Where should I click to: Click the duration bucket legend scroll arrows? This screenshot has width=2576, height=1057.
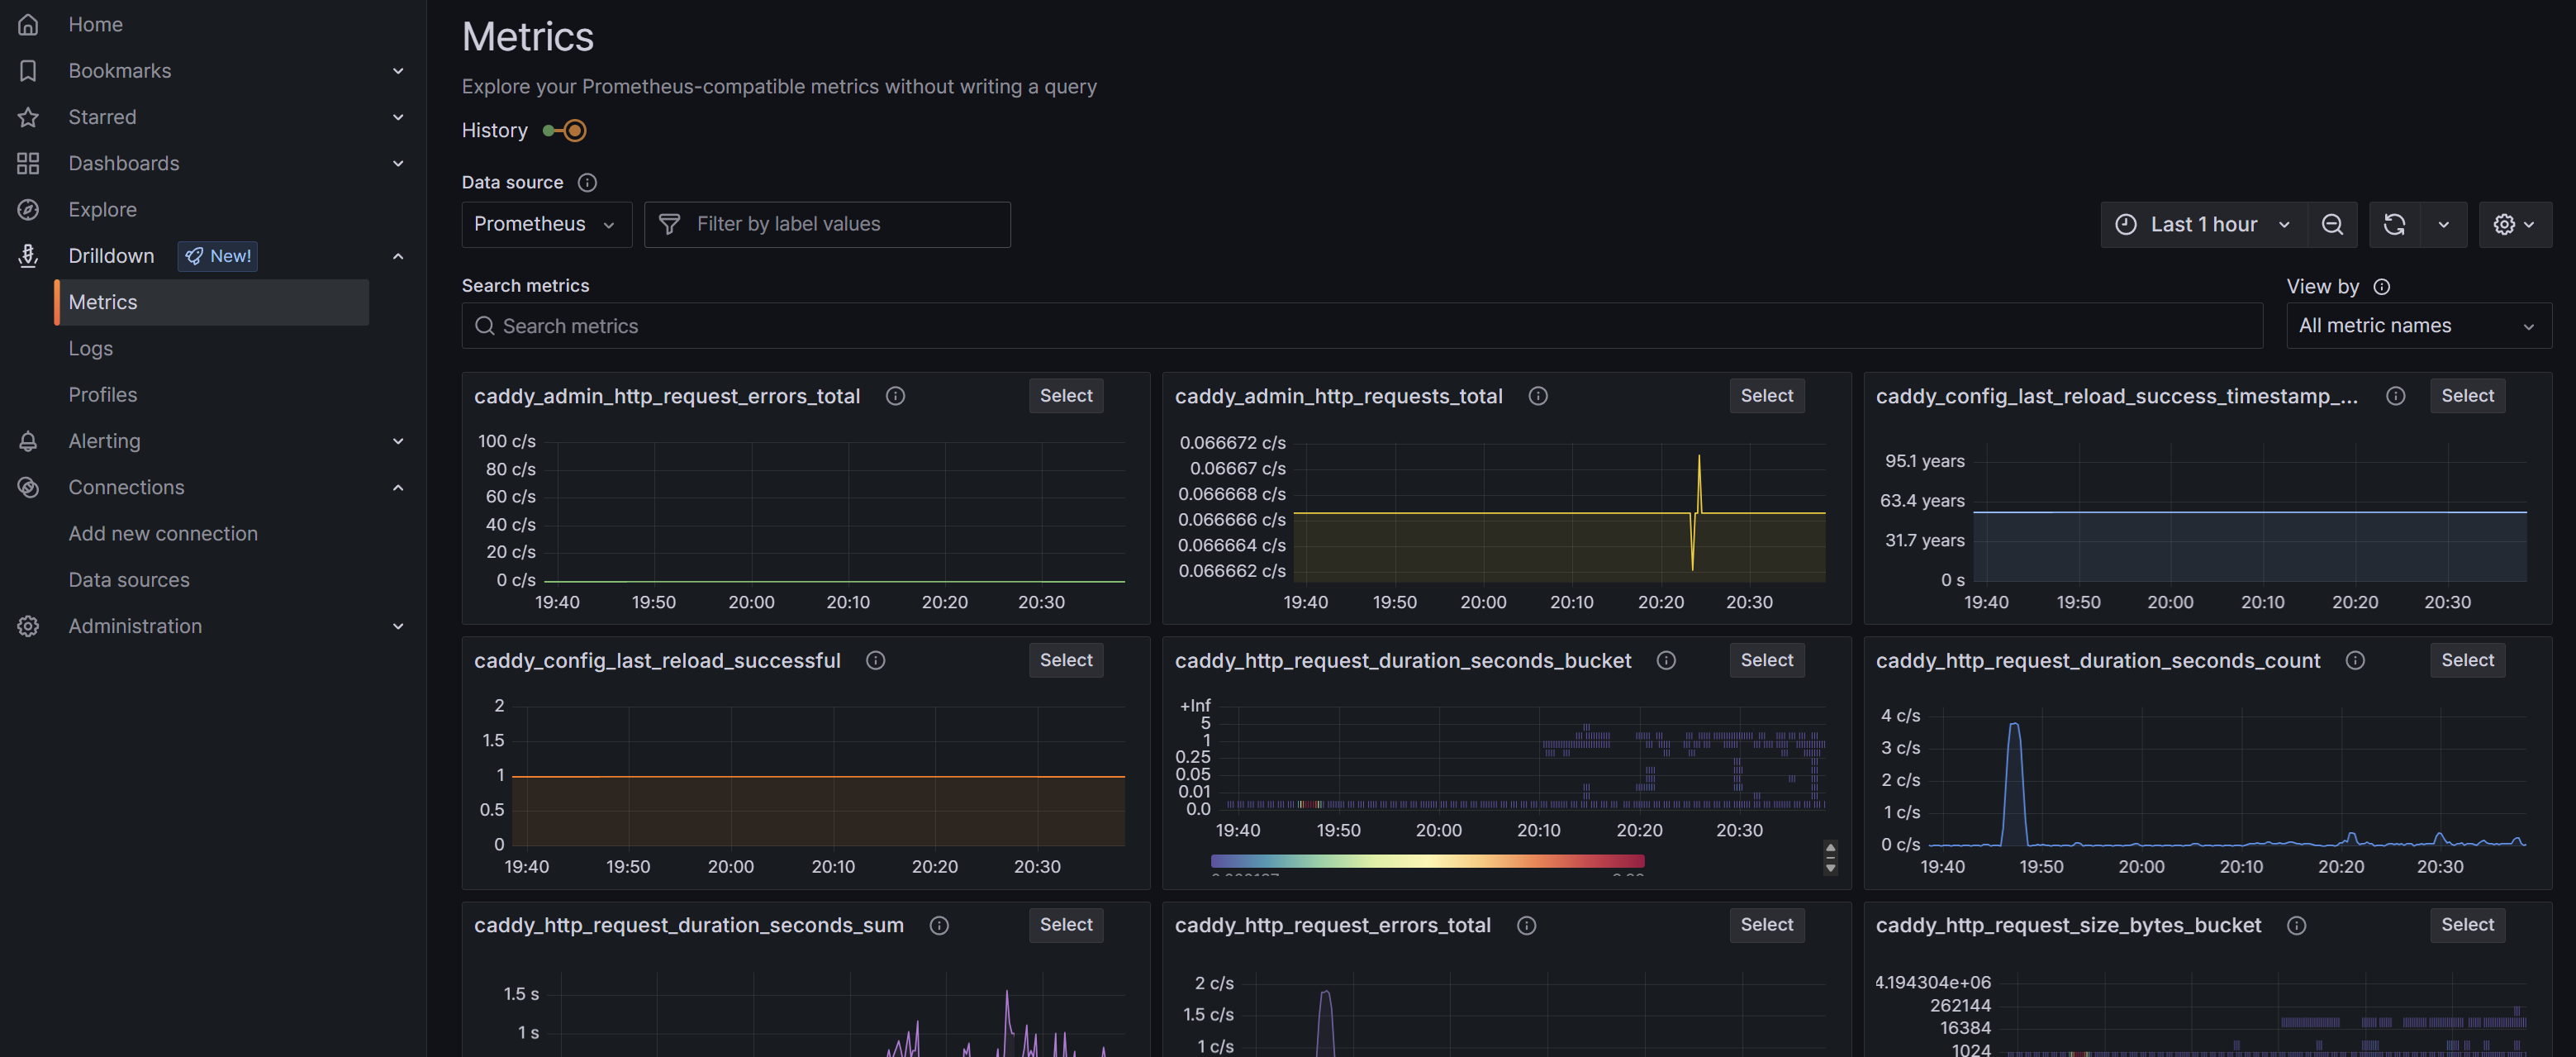(x=1830, y=858)
